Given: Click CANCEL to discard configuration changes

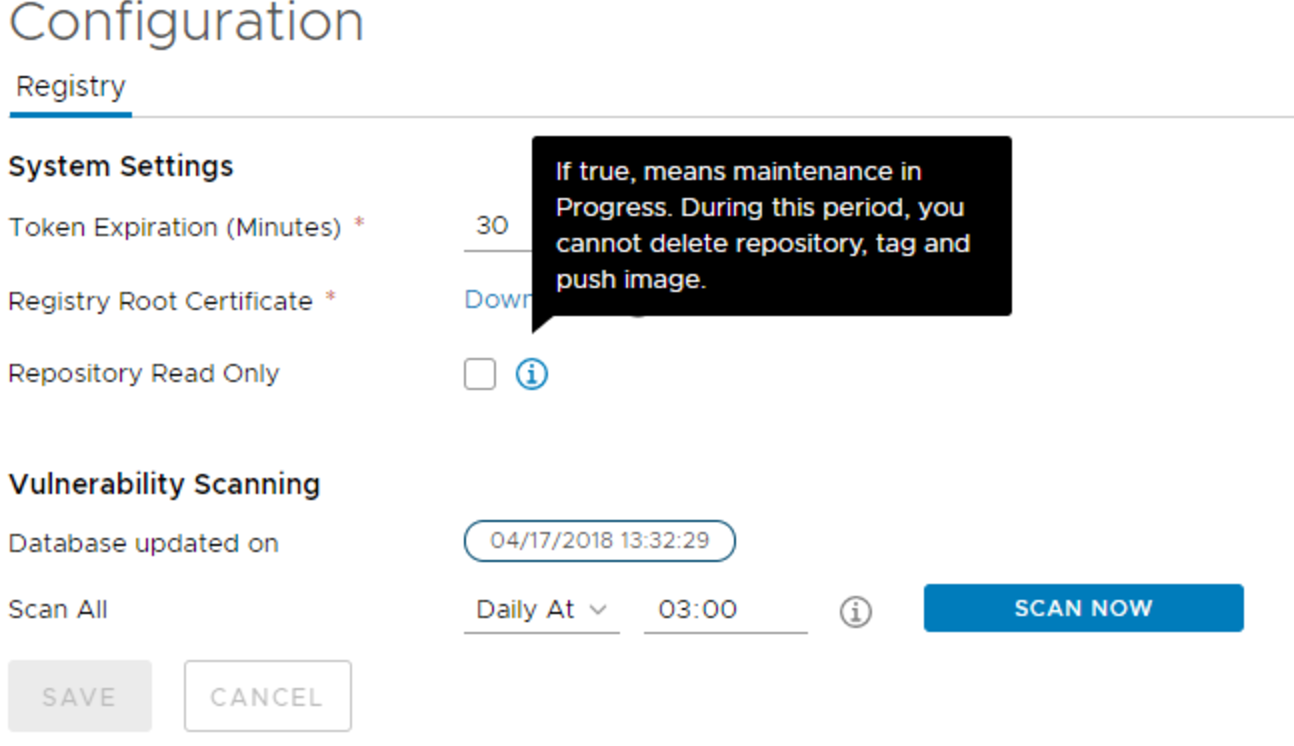Looking at the screenshot, I should (267, 696).
